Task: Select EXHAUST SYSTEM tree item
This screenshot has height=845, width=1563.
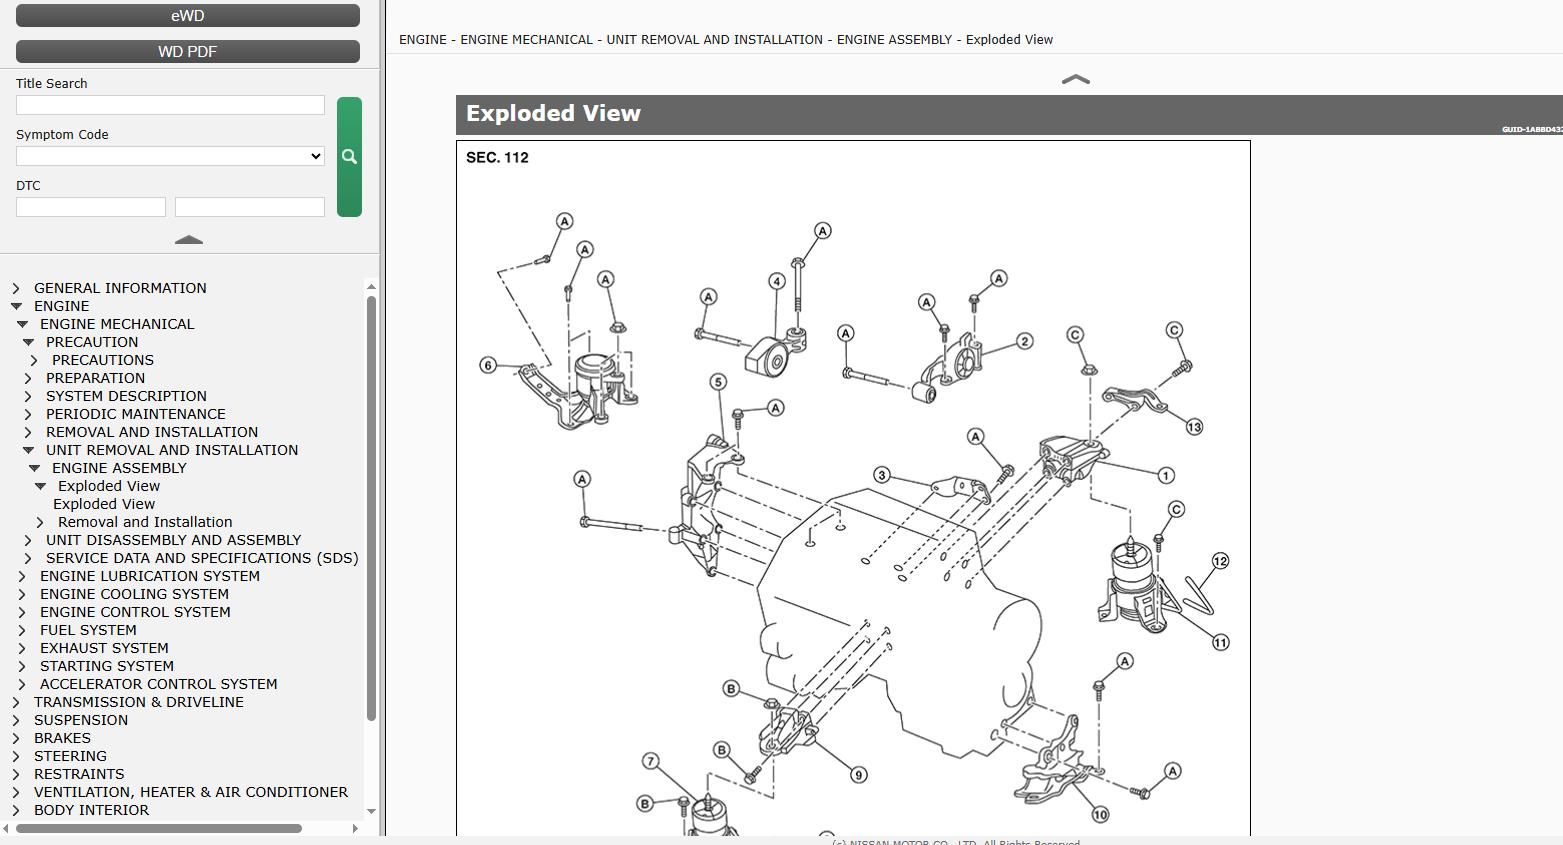Action: [x=104, y=648]
